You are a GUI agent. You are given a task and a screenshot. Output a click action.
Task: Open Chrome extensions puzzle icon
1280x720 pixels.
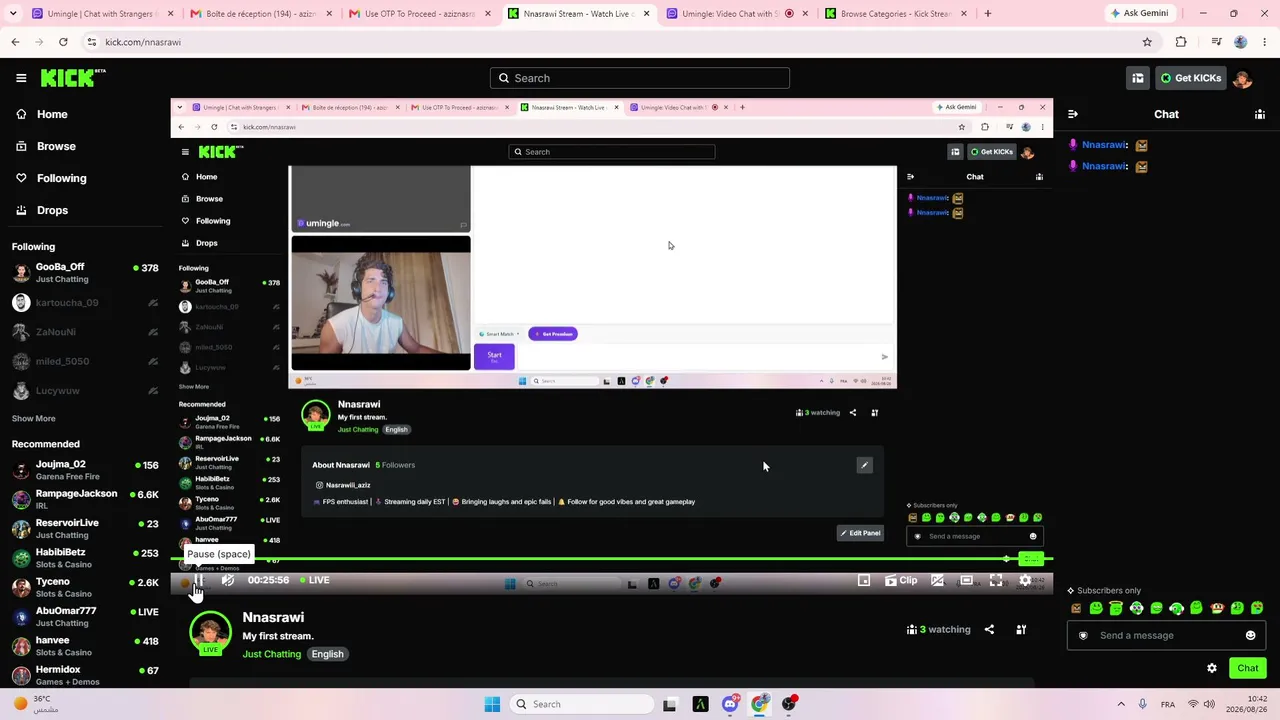point(1181,42)
